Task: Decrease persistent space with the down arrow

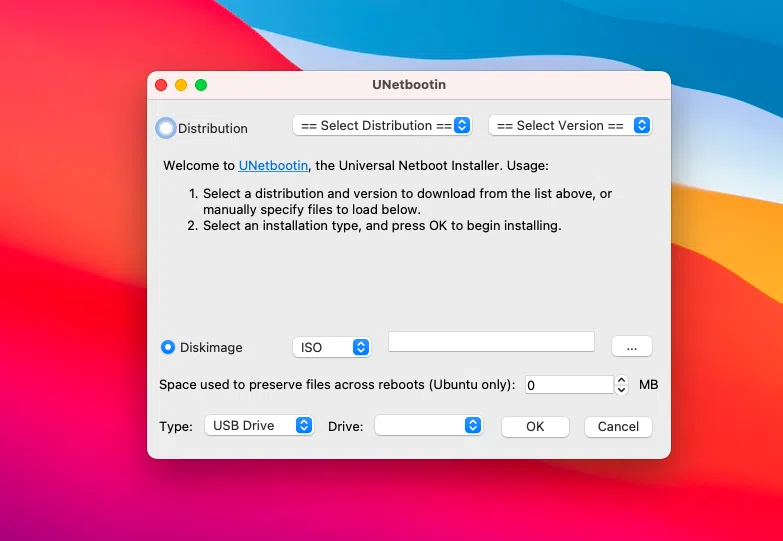Action: (x=621, y=390)
